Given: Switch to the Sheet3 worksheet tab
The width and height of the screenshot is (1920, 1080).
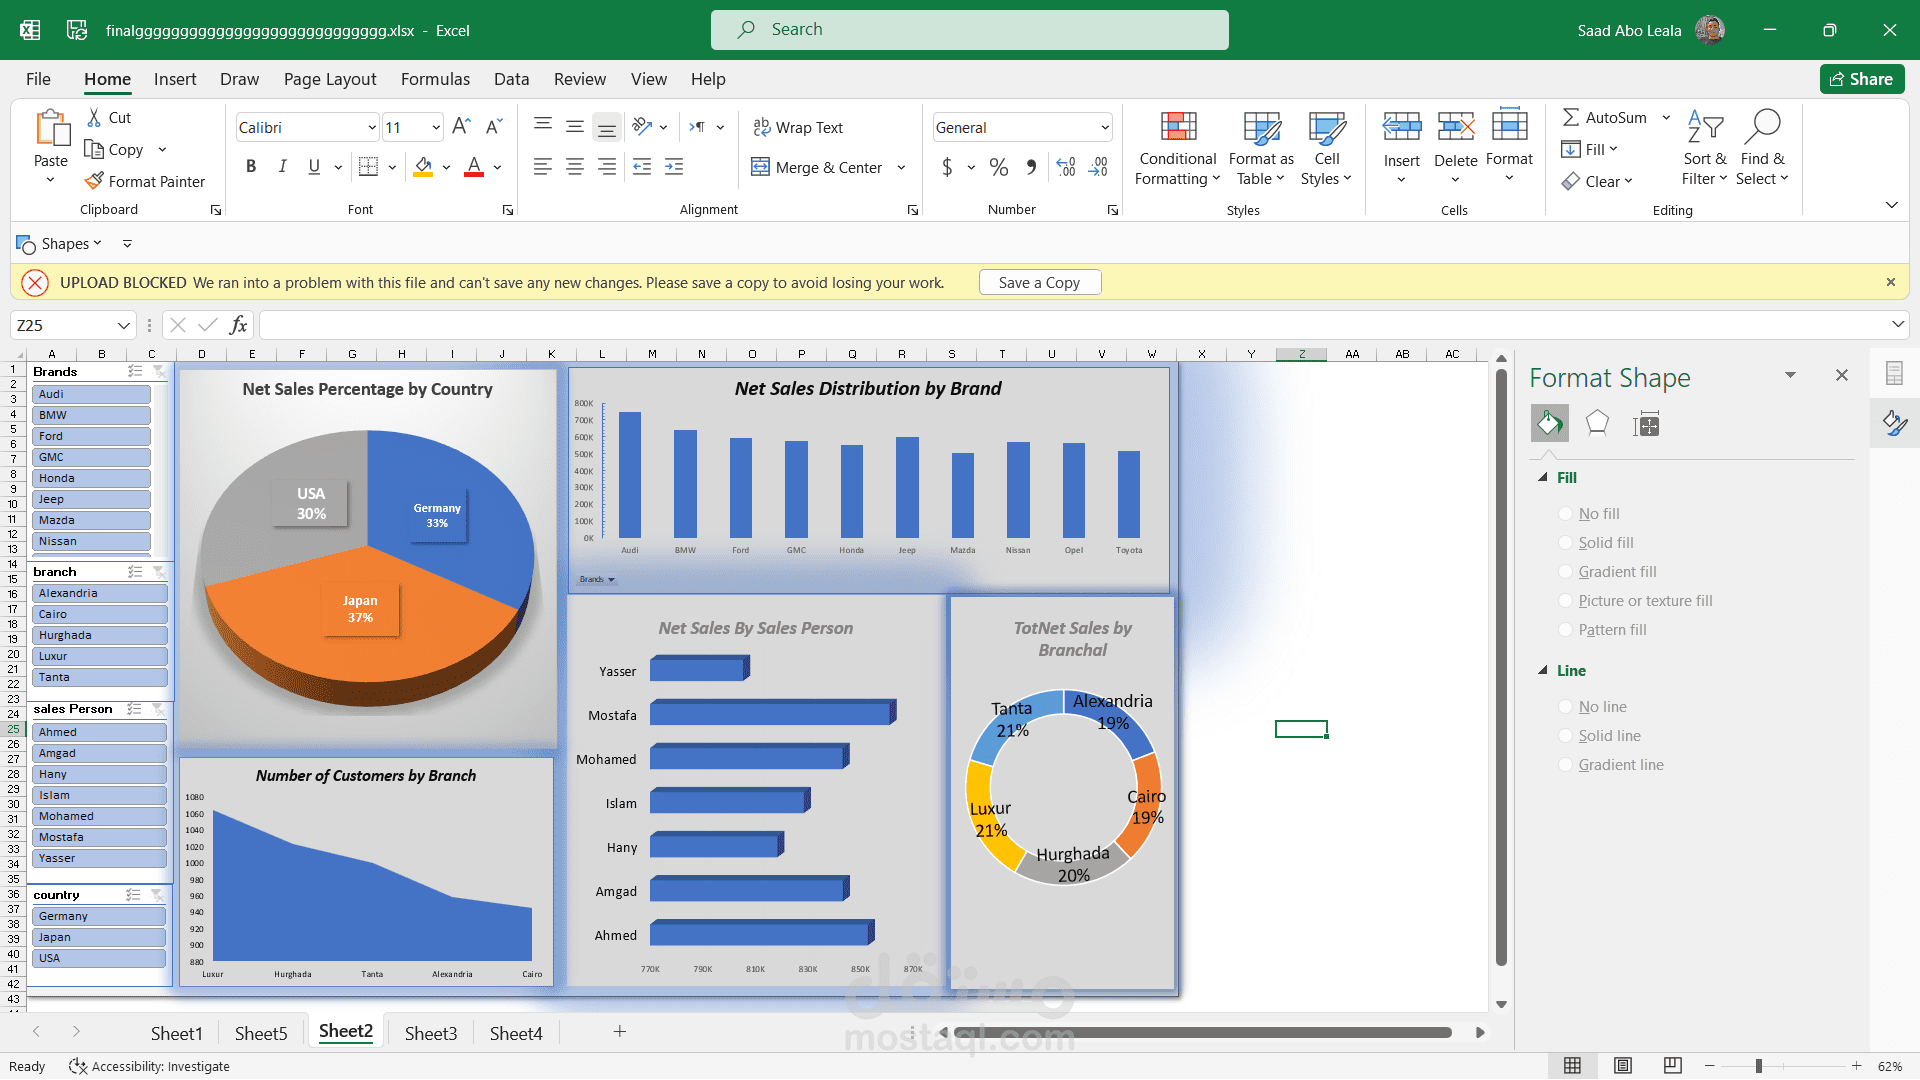Looking at the screenshot, I should coord(430,1032).
